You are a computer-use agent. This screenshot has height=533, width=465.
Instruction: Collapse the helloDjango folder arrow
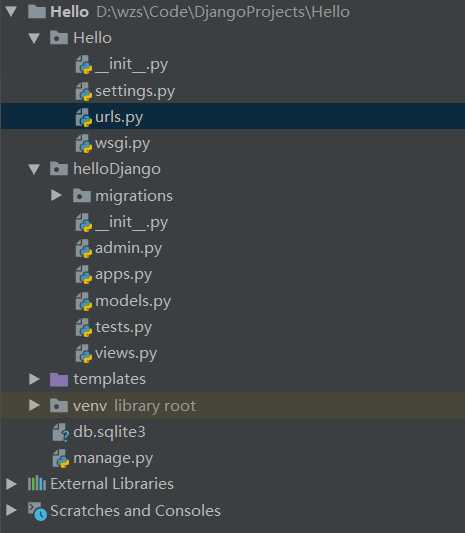[34, 169]
